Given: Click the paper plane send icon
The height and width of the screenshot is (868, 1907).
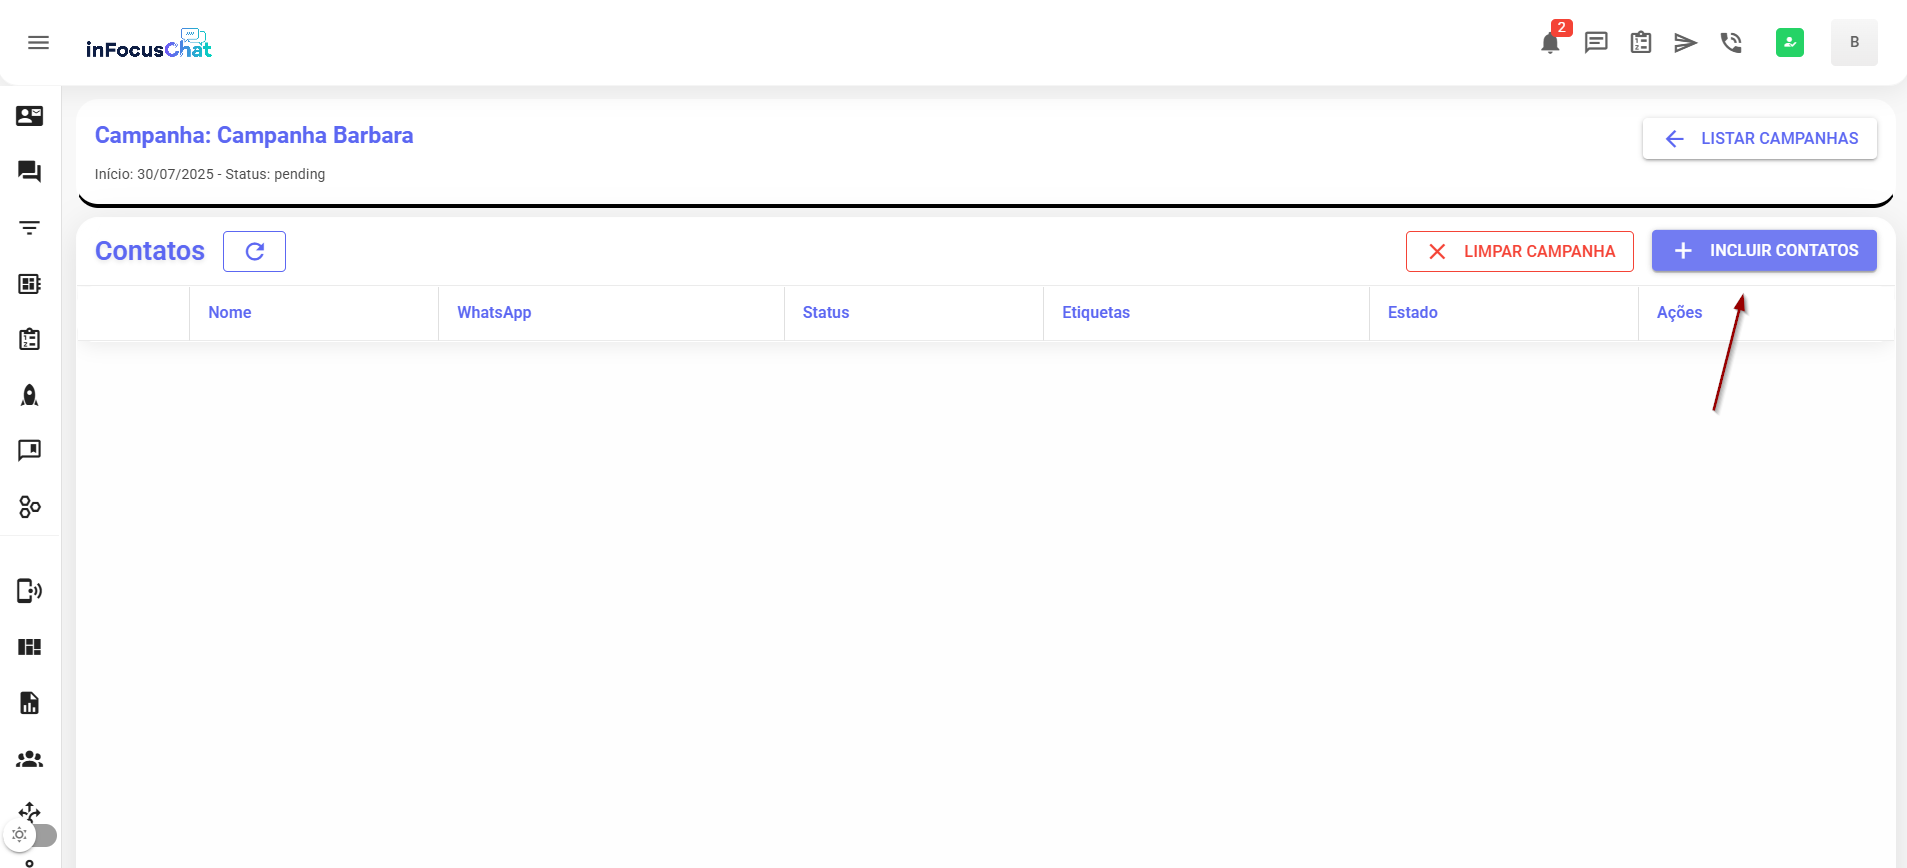Looking at the screenshot, I should tap(1686, 43).
